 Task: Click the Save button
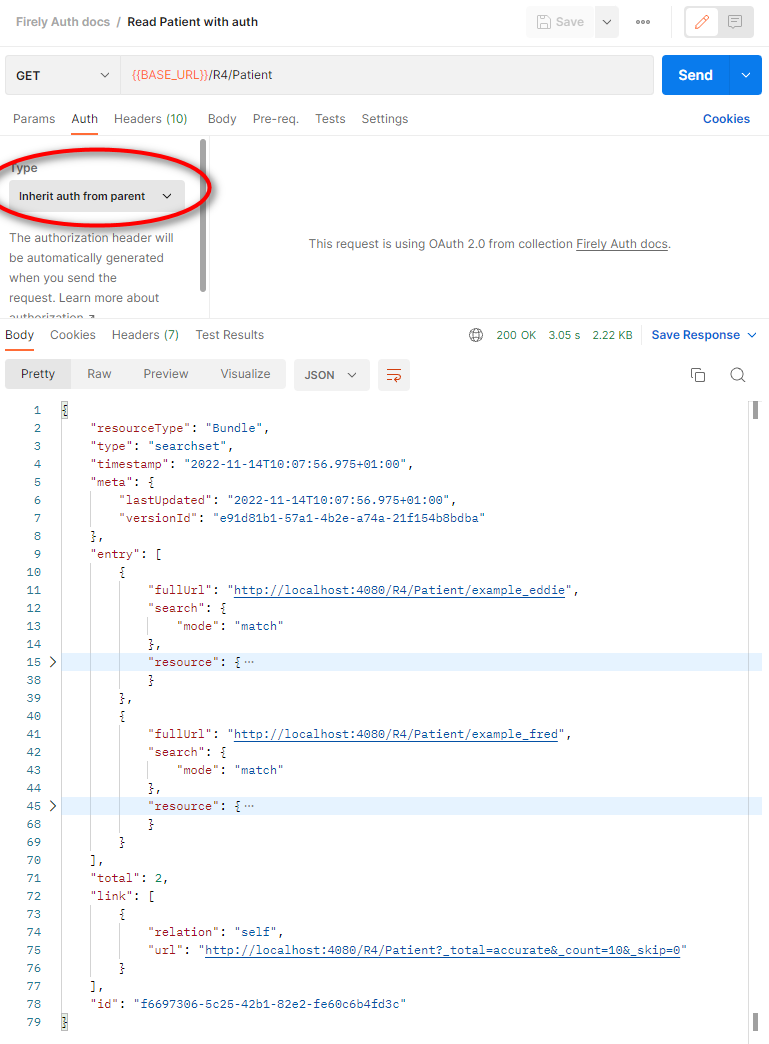click(x=560, y=22)
